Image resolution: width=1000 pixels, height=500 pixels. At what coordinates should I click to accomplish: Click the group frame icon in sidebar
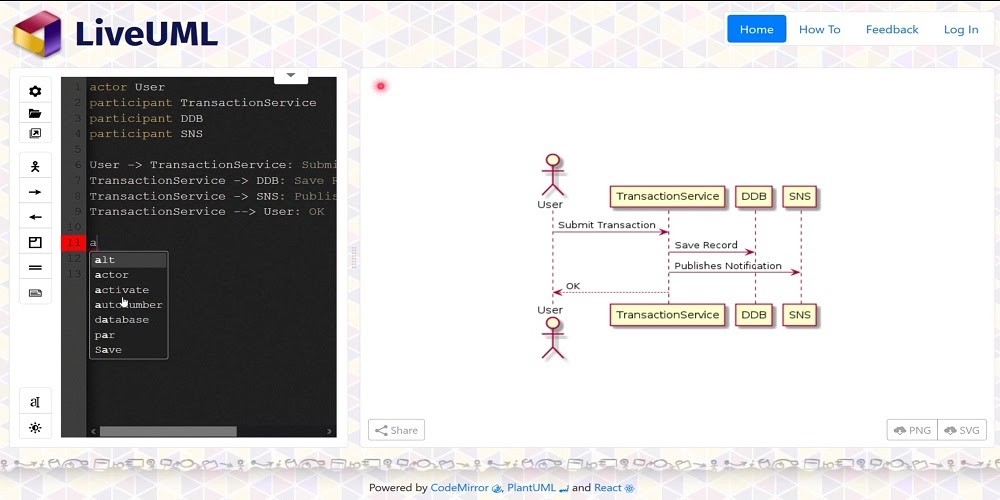point(35,242)
